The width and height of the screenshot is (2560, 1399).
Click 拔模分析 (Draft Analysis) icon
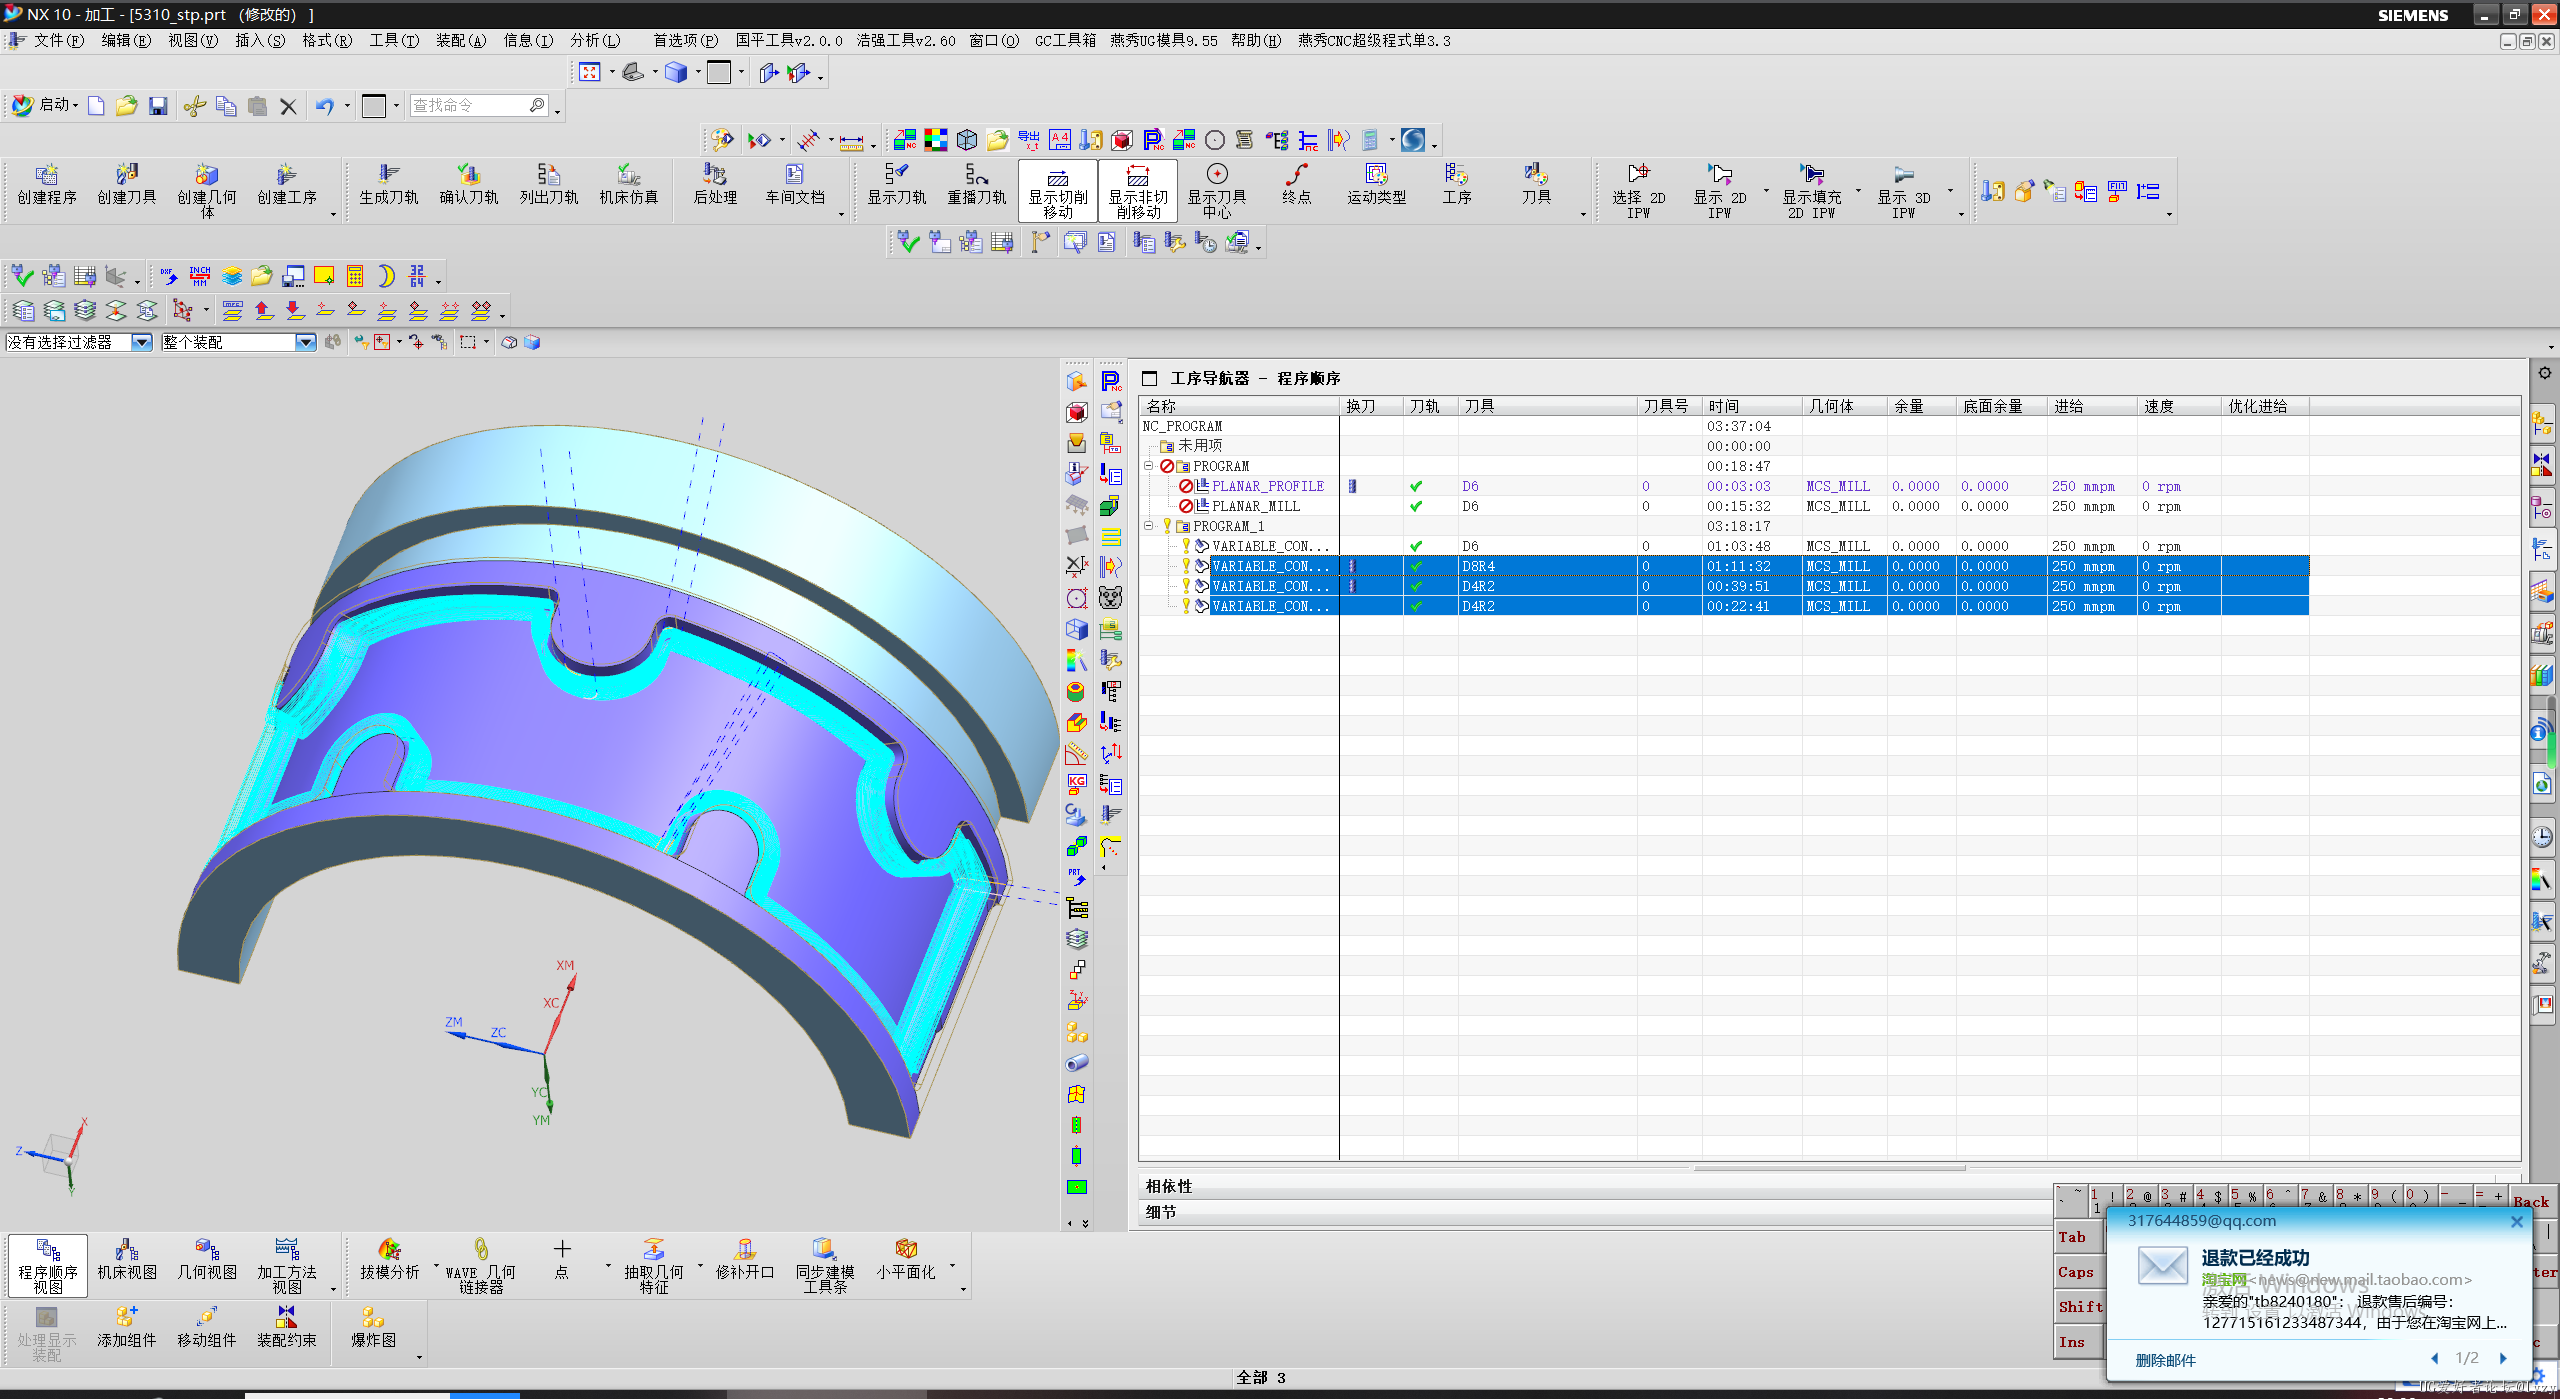pyautogui.click(x=390, y=1260)
